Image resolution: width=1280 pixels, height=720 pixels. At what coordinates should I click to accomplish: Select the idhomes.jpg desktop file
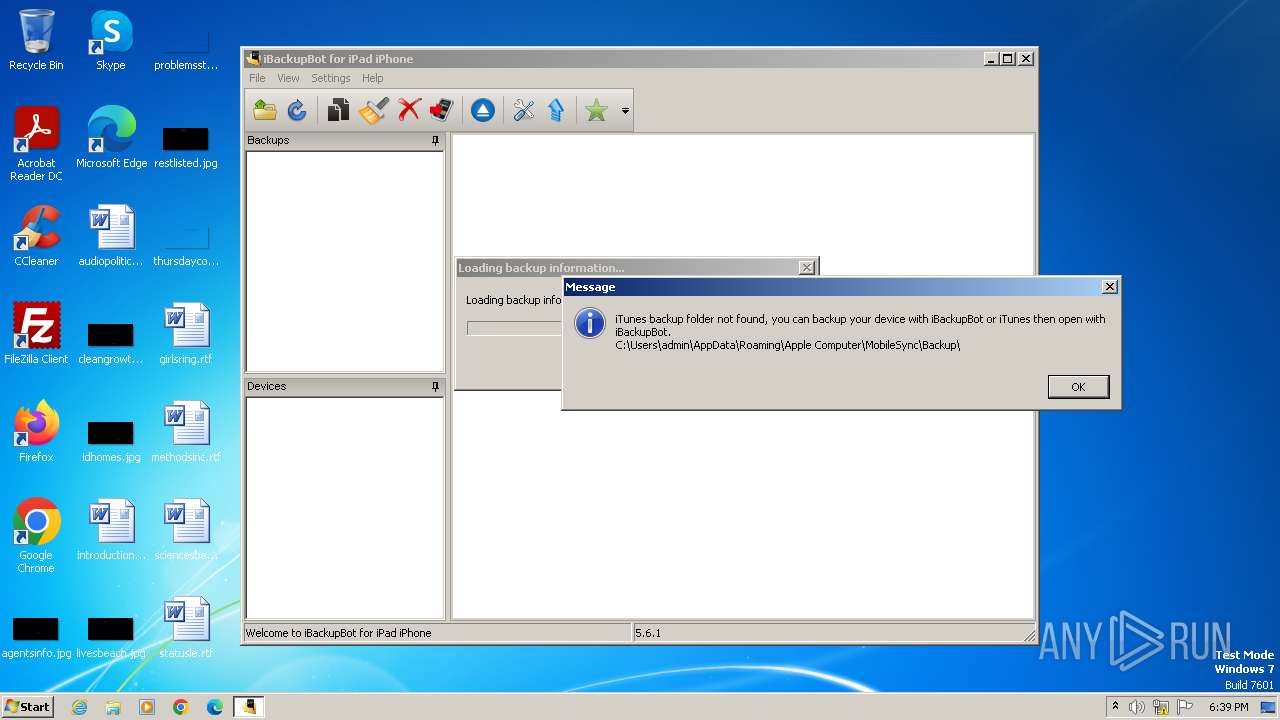[111, 440]
